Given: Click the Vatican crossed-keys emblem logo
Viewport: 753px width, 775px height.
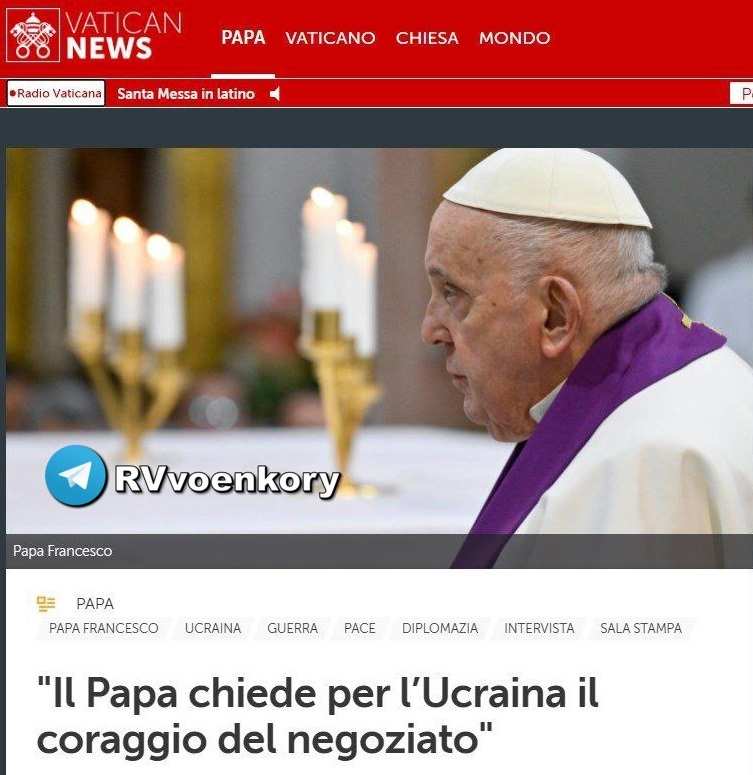Looking at the screenshot, I should (x=33, y=35).
